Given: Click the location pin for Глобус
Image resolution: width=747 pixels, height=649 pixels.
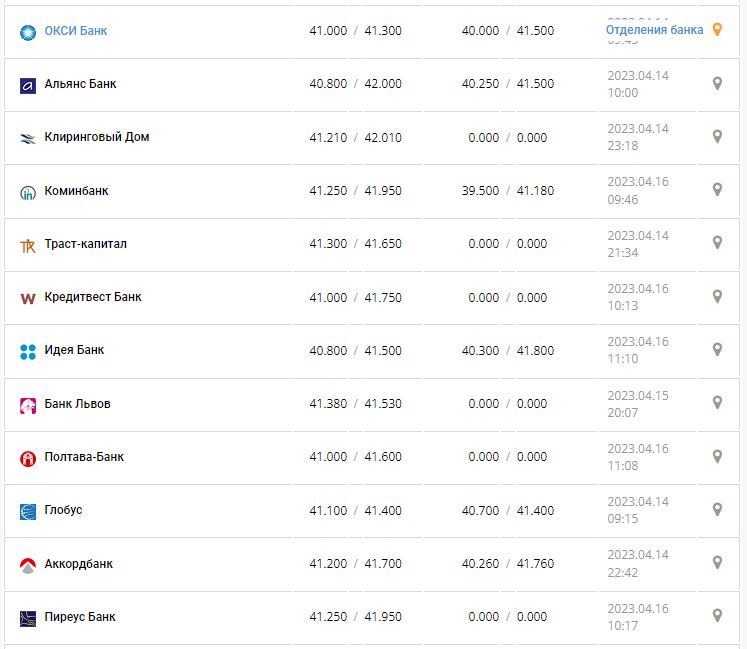Looking at the screenshot, I should [717, 509].
